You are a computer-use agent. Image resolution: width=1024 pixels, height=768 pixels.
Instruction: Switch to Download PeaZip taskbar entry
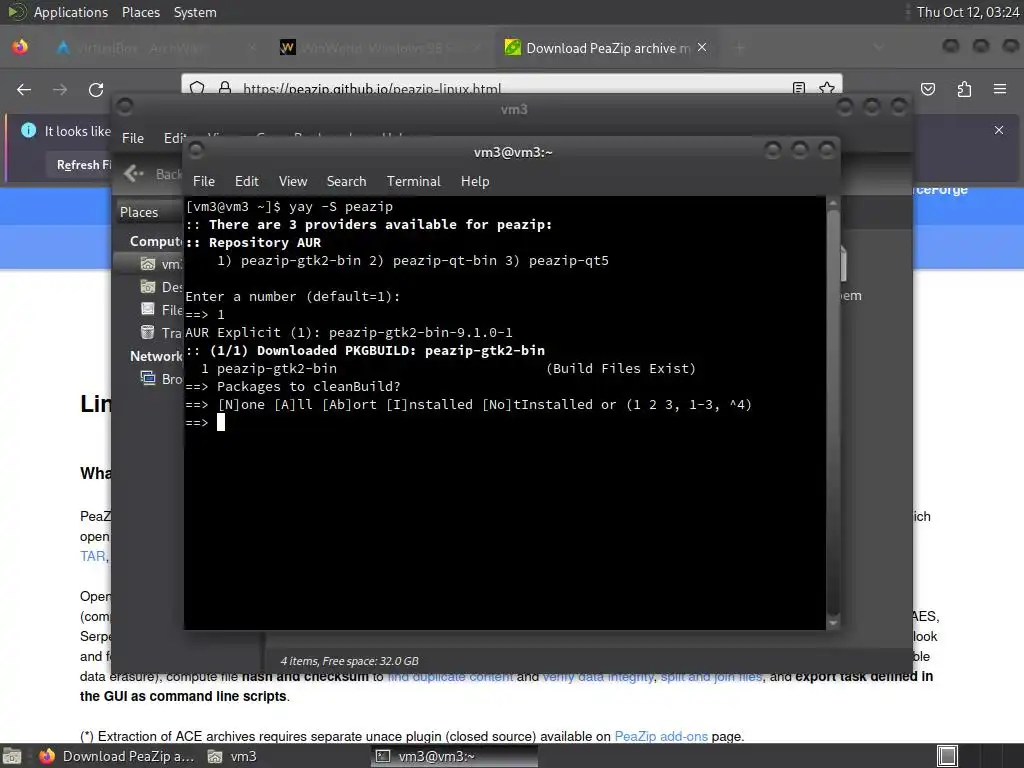118,756
